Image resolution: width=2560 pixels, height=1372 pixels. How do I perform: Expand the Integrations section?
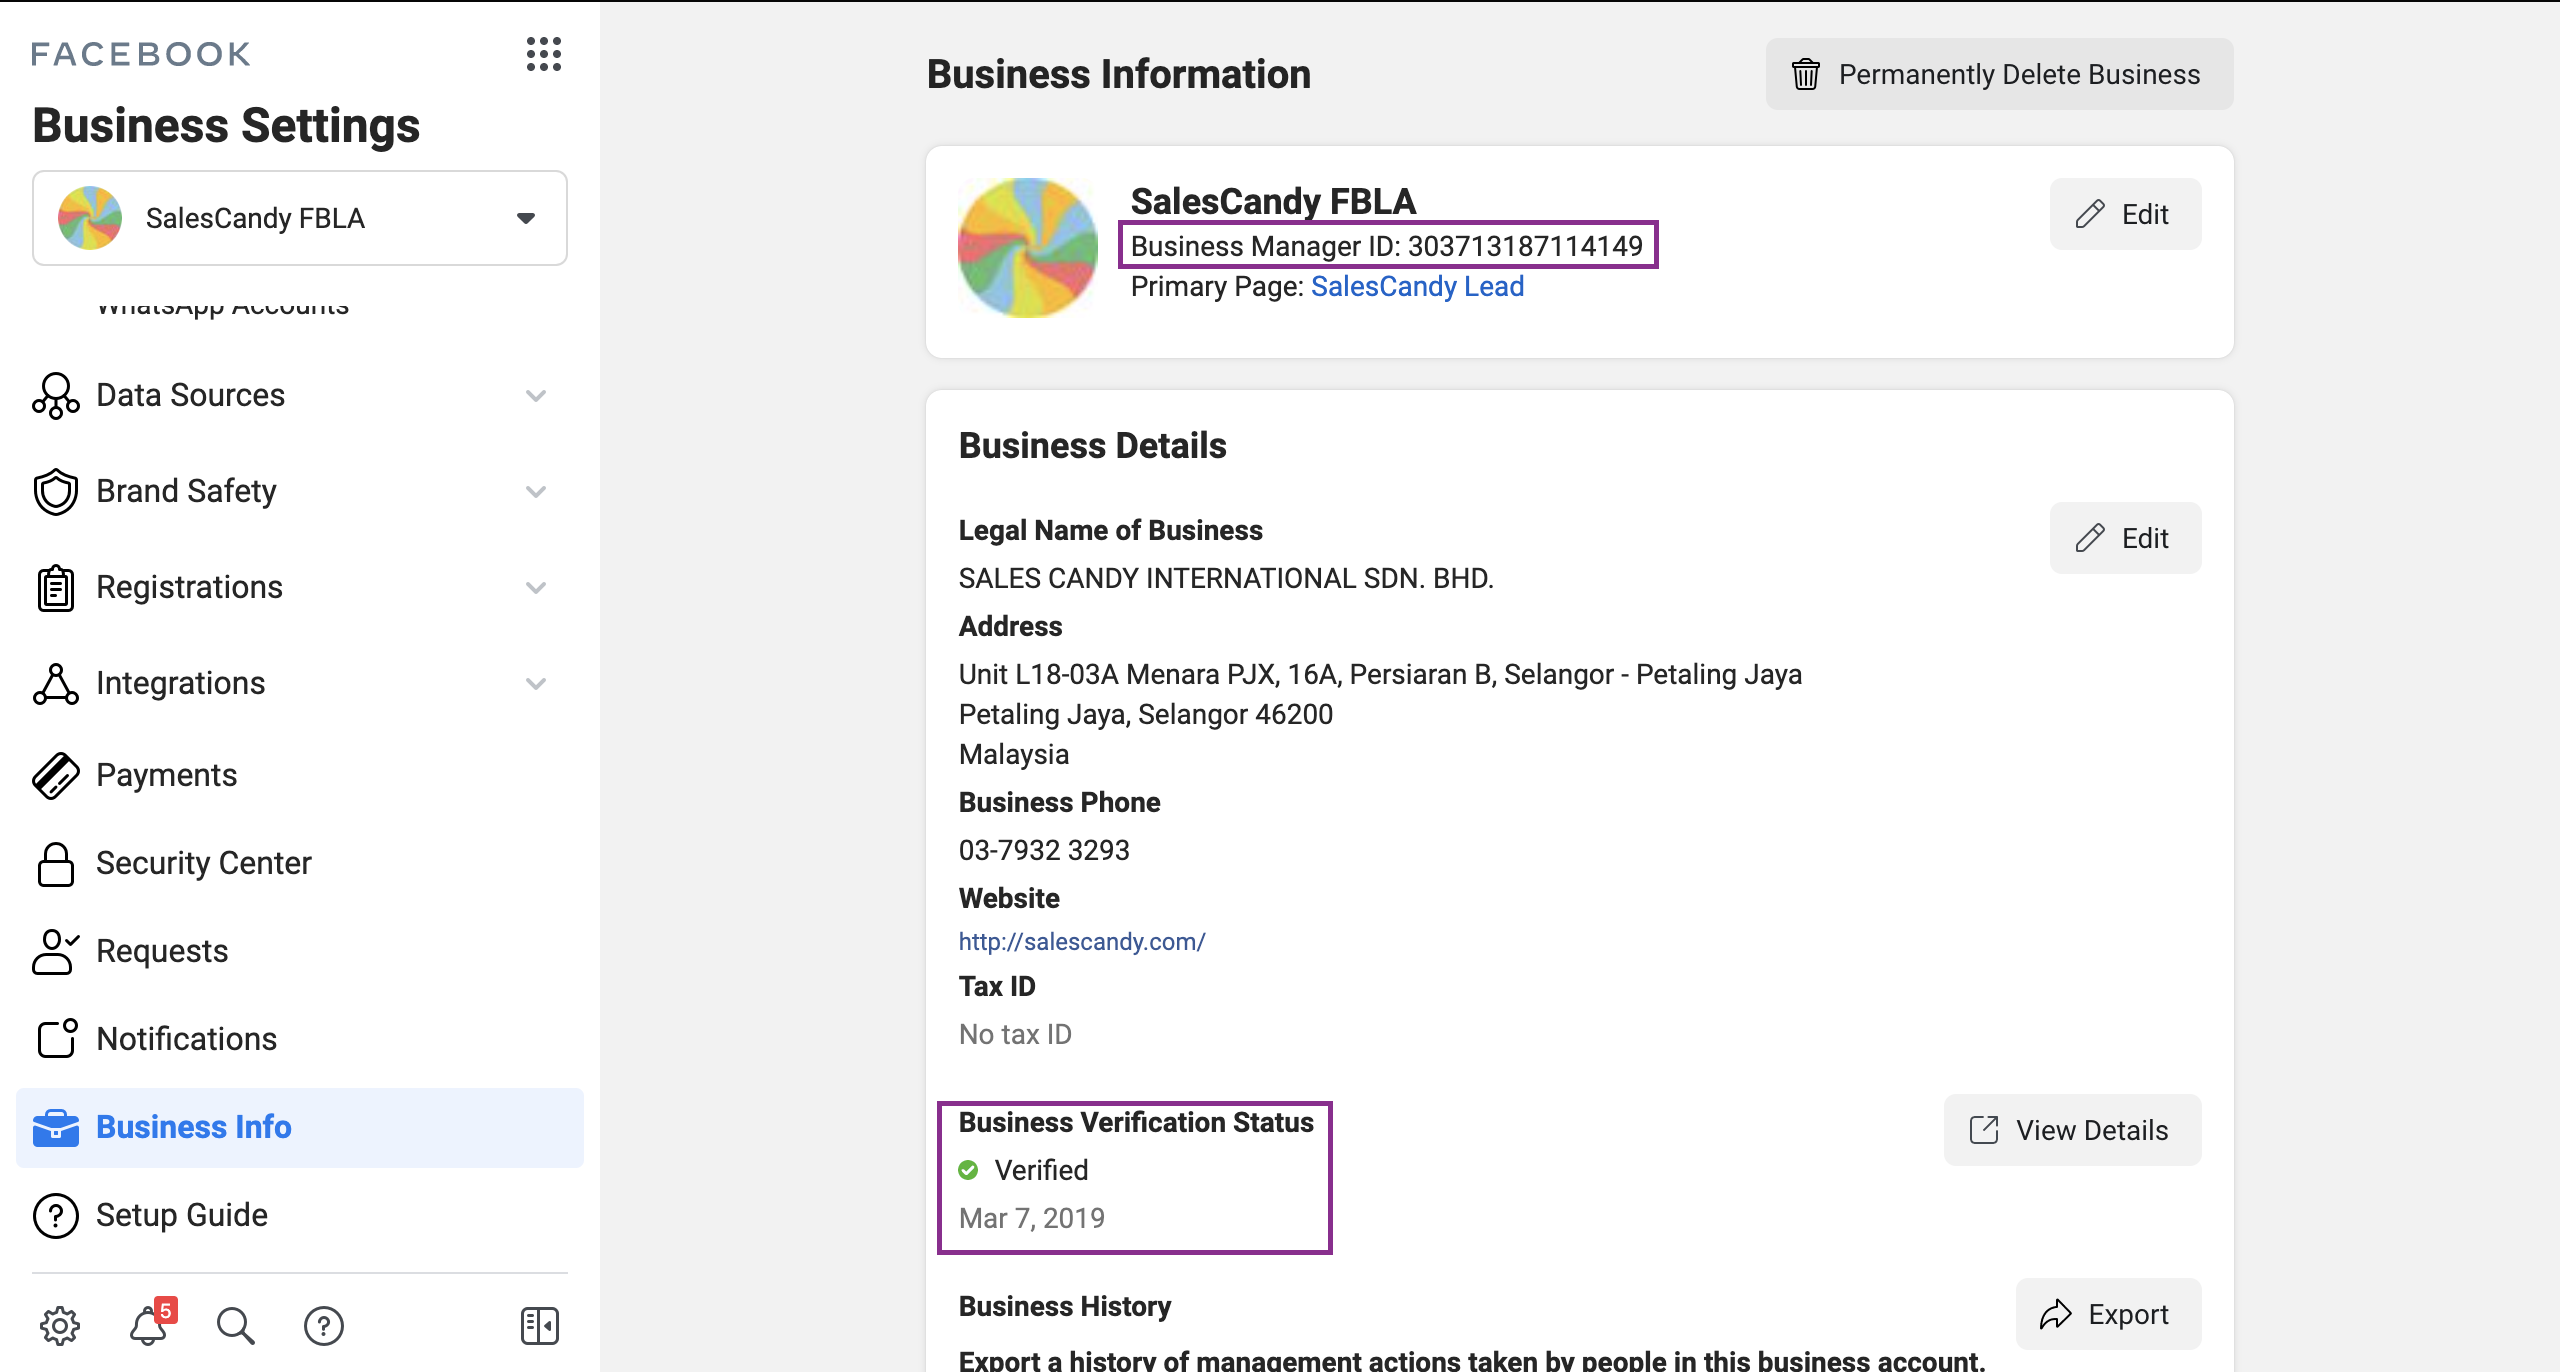pyautogui.click(x=536, y=684)
